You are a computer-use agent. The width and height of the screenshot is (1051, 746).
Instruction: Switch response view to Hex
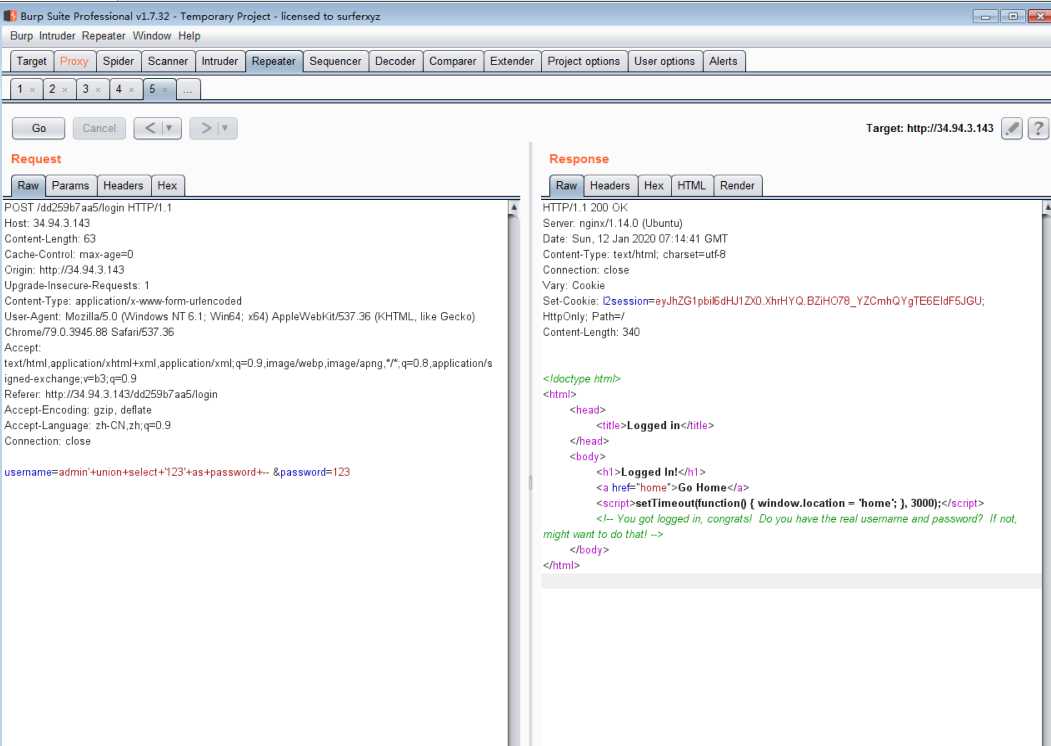[x=654, y=185]
